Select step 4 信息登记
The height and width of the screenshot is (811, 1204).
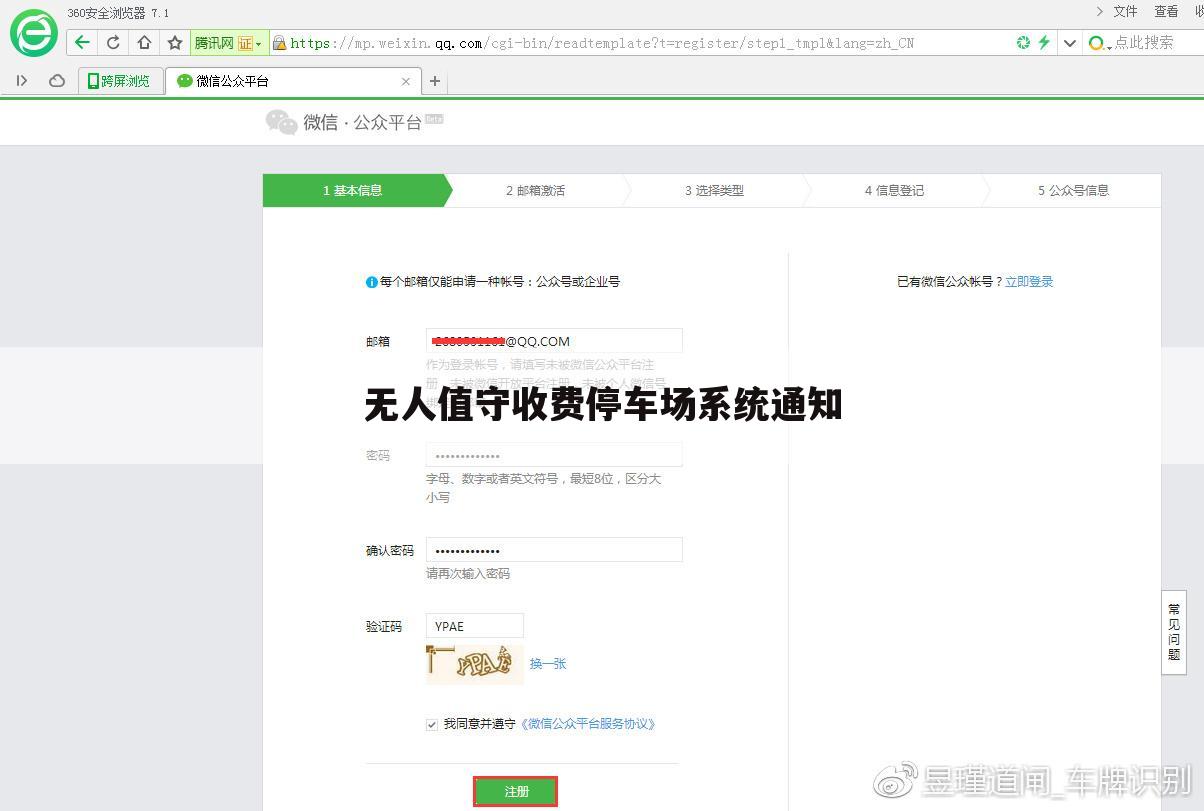(894, 190)
